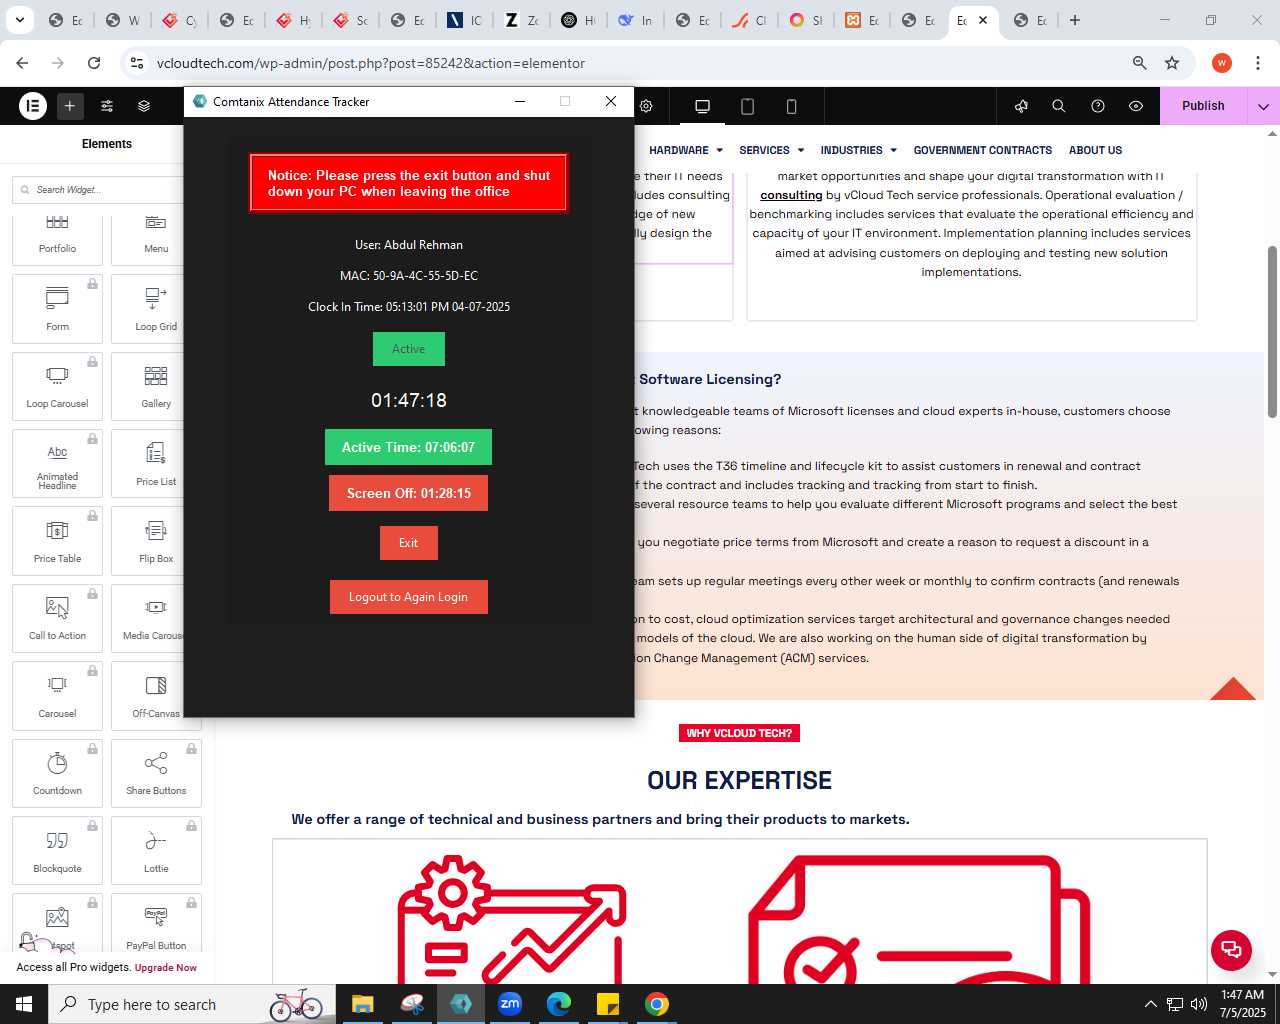Select the Blockquote widget
This screenshot has height=1024, width=1280.
(57, 851)
